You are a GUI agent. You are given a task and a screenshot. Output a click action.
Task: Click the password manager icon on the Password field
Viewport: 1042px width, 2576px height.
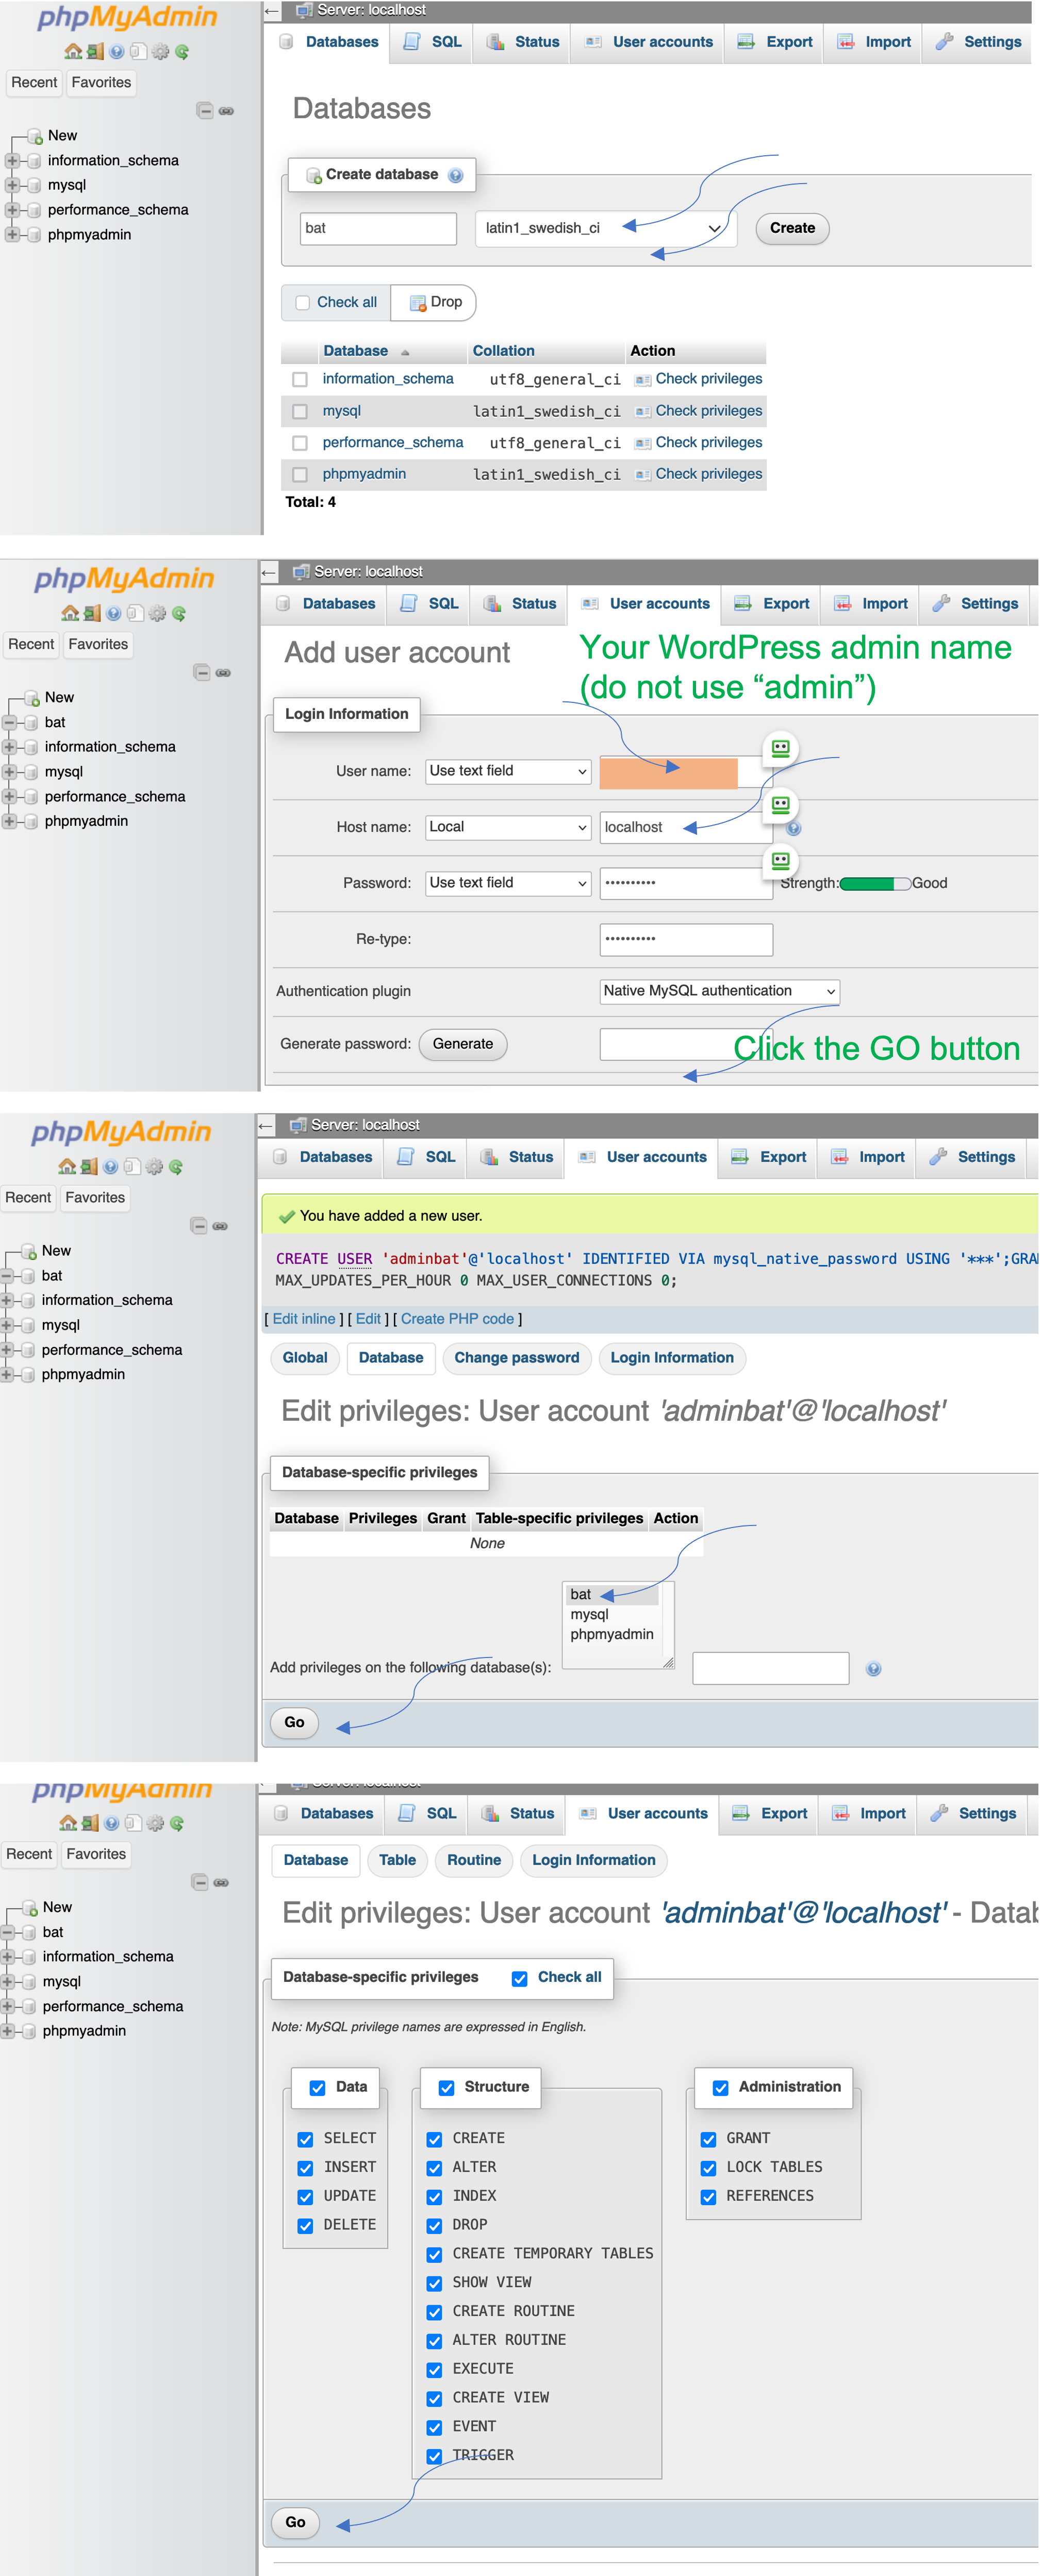[x=781, y=860]
